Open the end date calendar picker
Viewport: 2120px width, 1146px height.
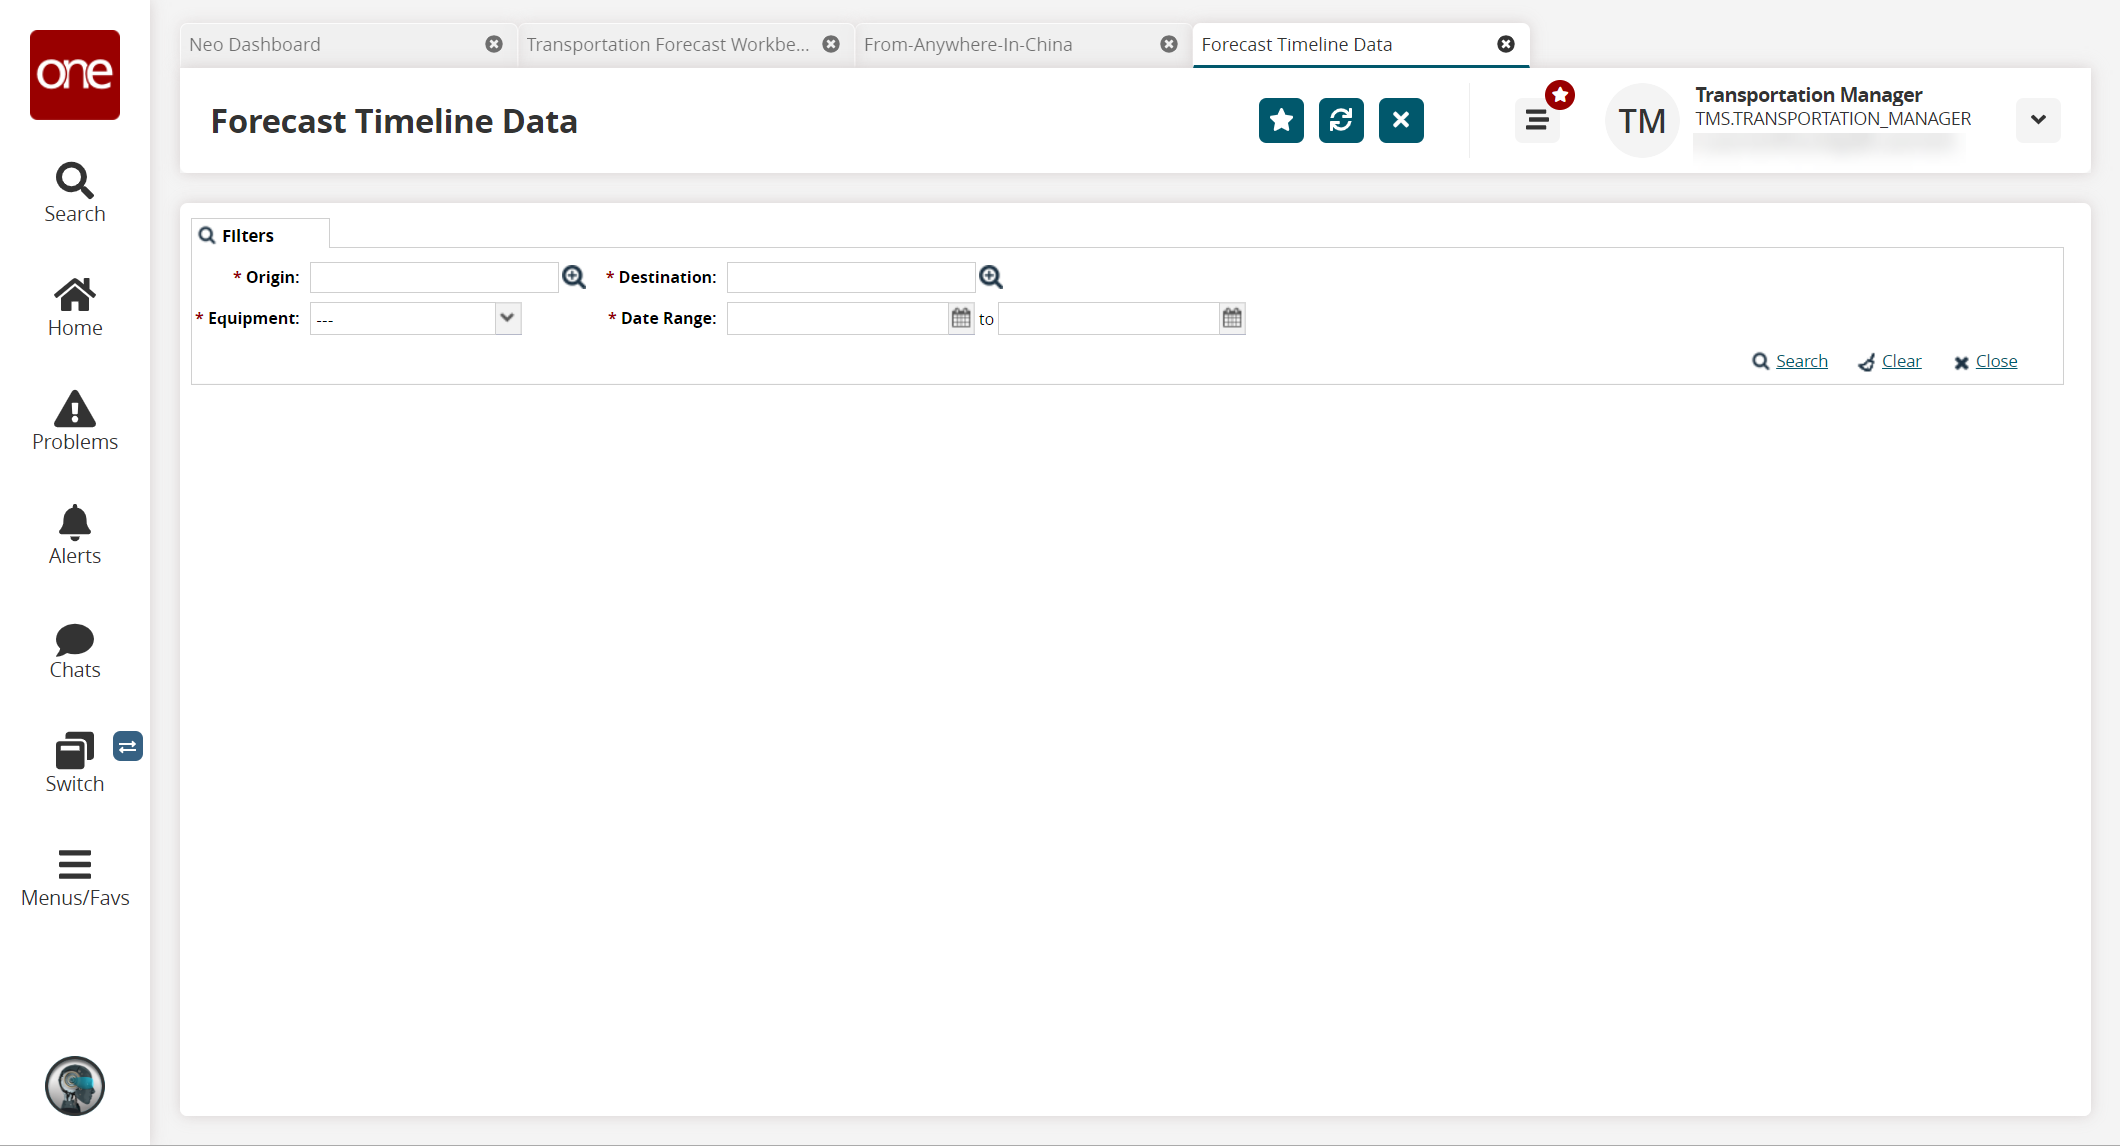pyautogui.click(x=1232, y=318)
